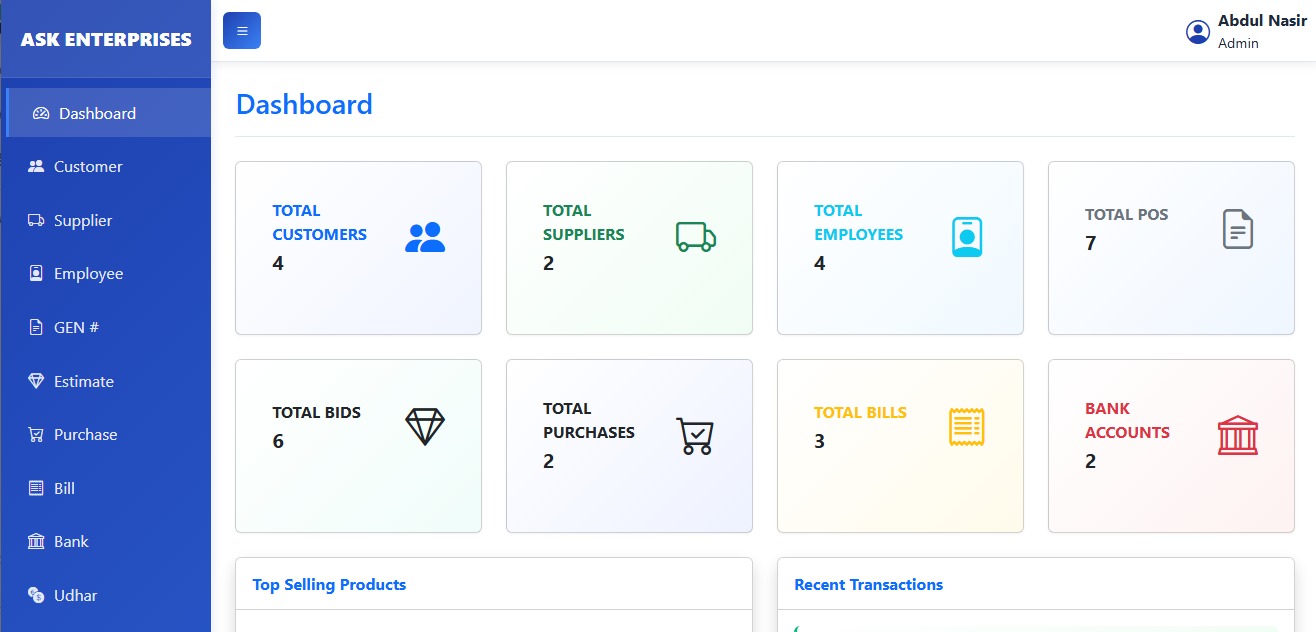
Task: Navigate to Estimate in the sidebar
Action: pos(83,382)
